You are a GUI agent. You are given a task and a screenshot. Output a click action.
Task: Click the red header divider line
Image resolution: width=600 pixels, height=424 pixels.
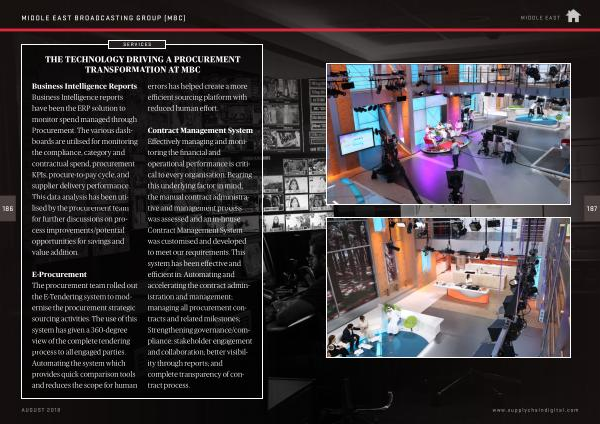click(300, 29)
